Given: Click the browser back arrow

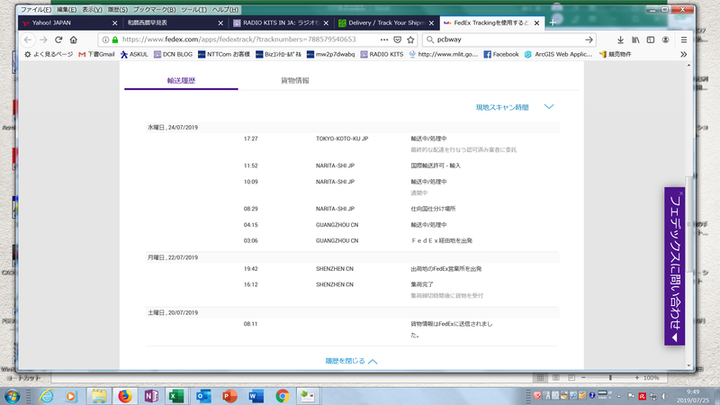Looking at the screenshot, I should pos(29,39).
